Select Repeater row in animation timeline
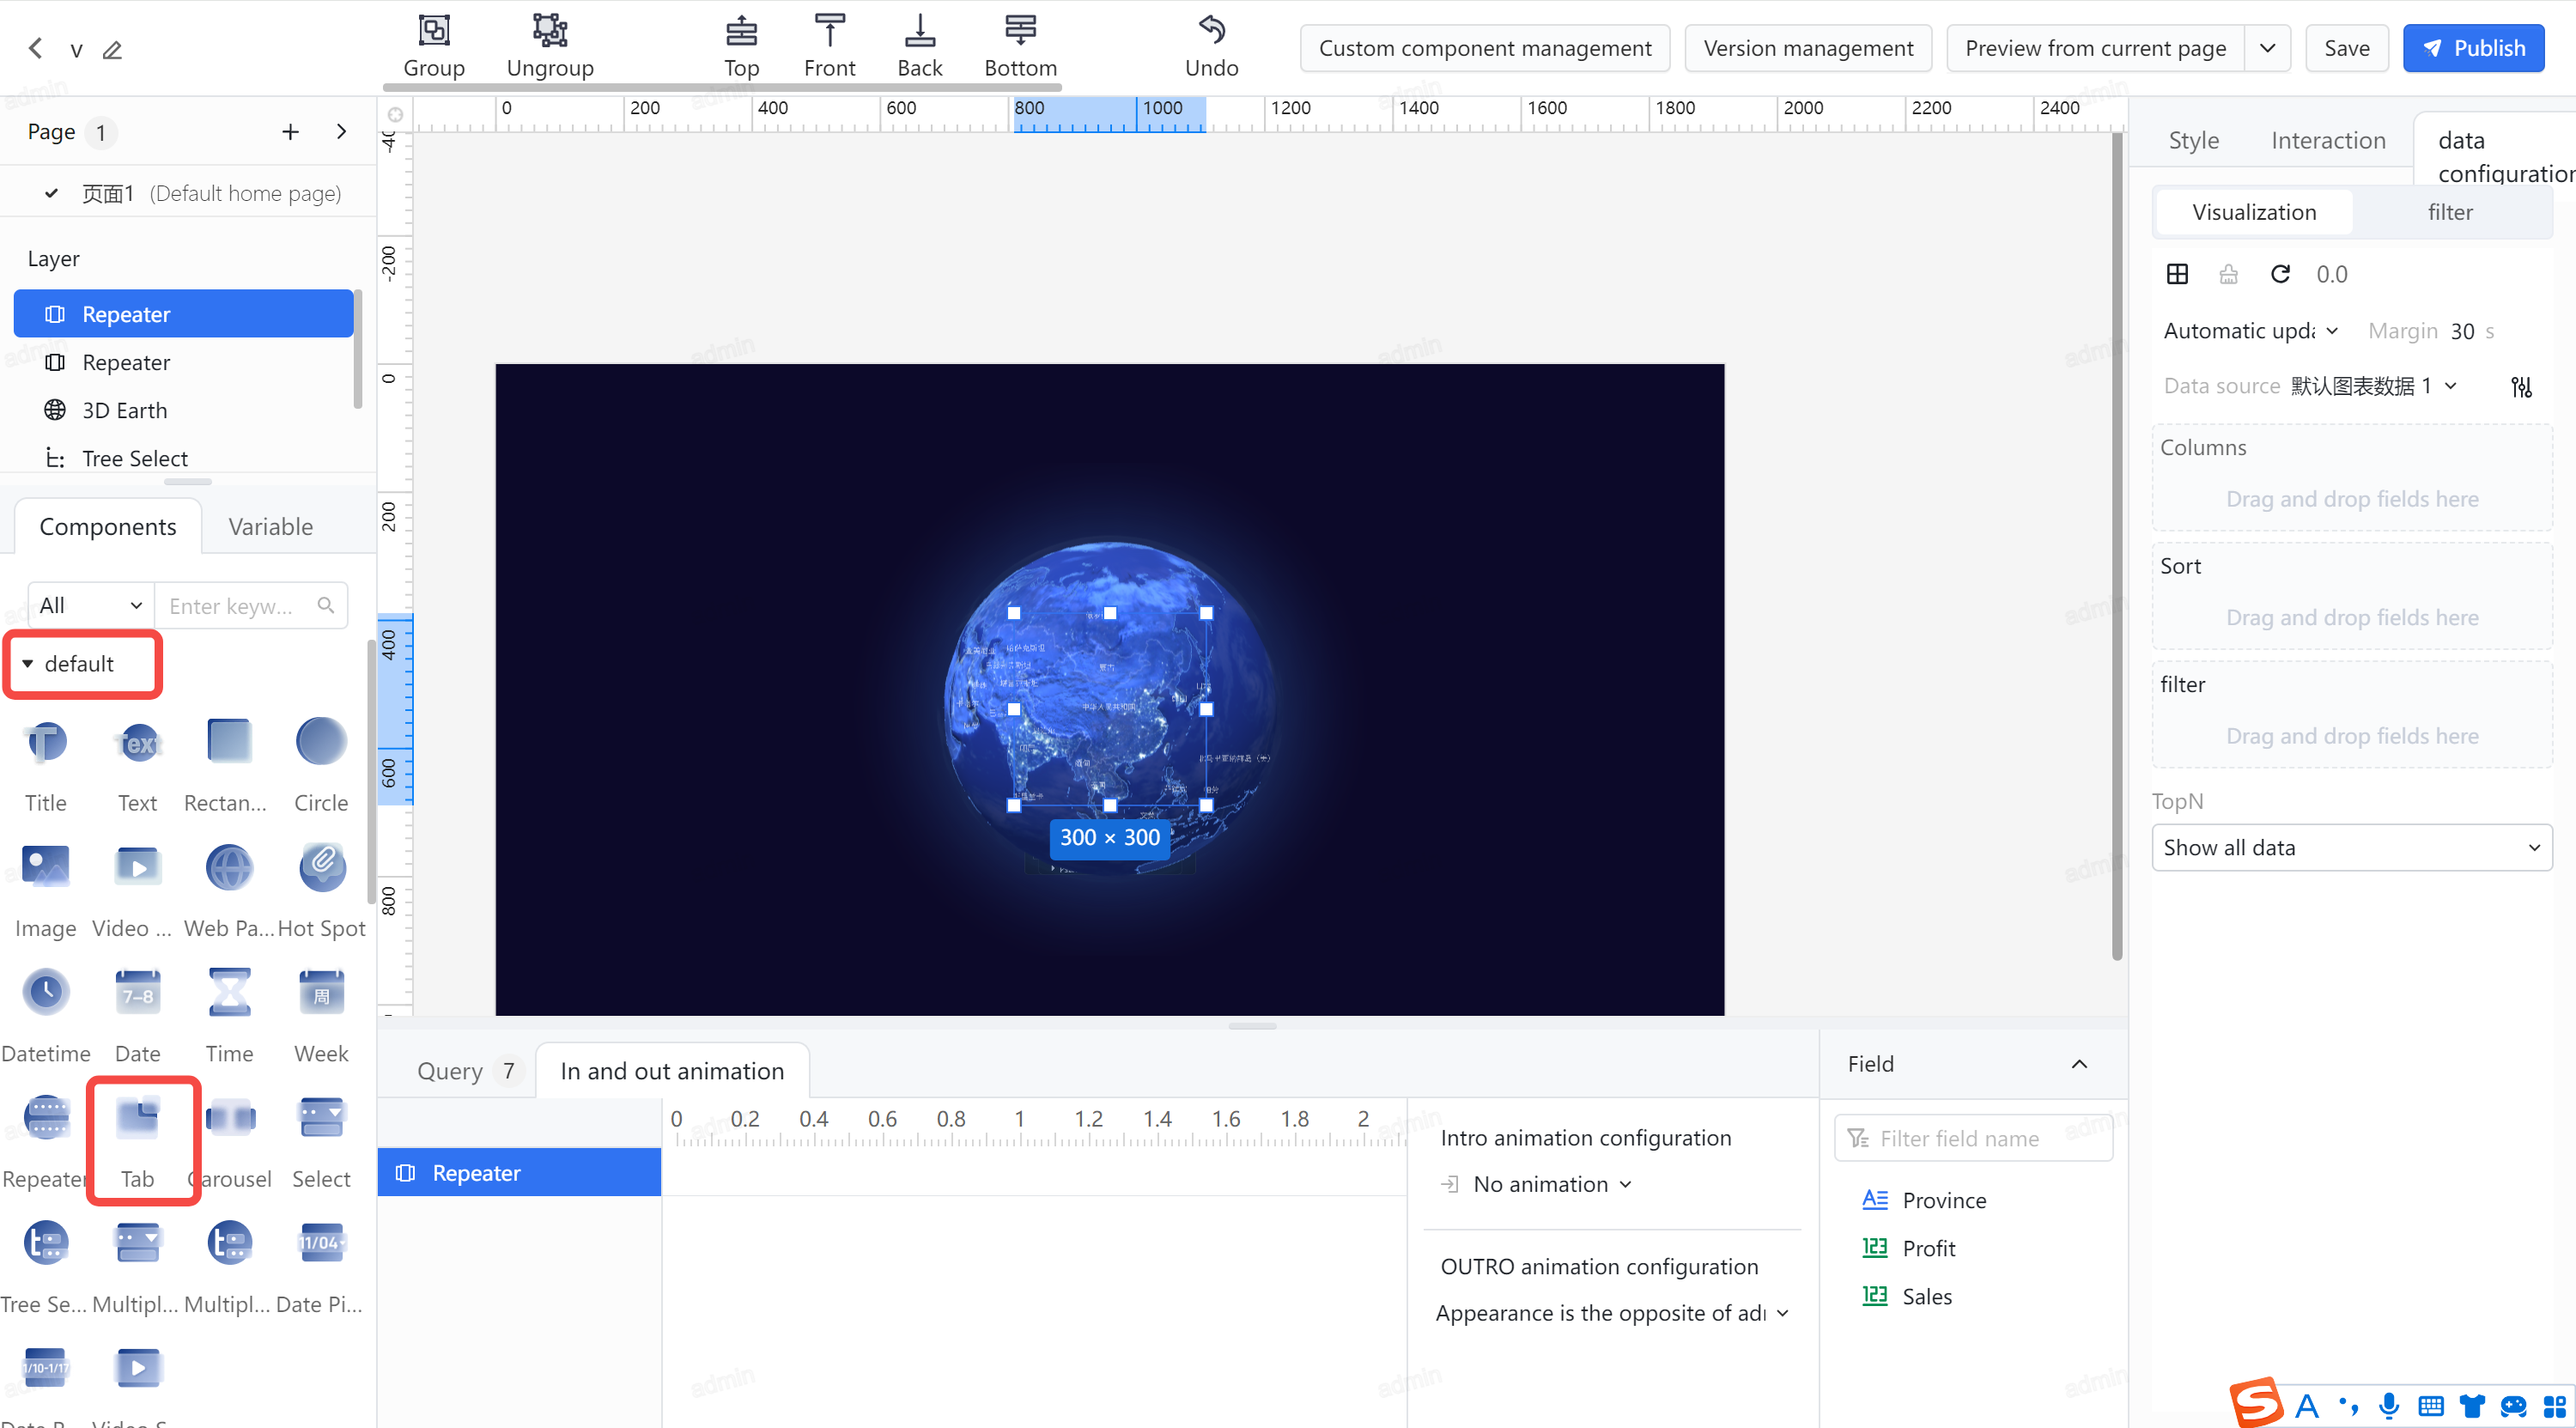Screen dimensions: 2576x1428 (x=519, y=1172)
